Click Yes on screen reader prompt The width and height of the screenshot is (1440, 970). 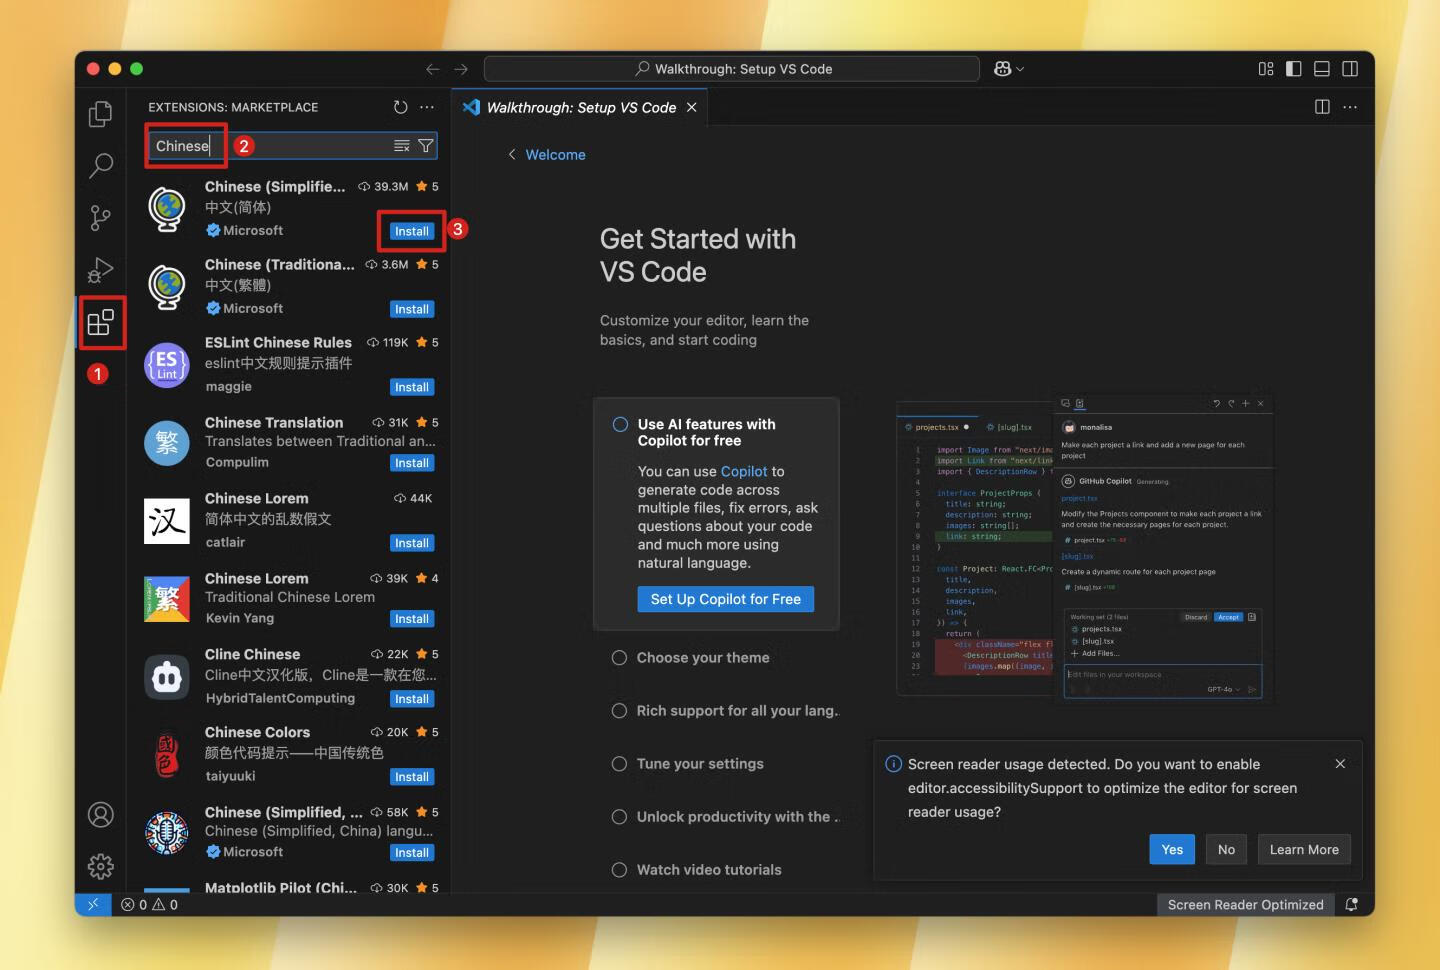(1172, 850)
